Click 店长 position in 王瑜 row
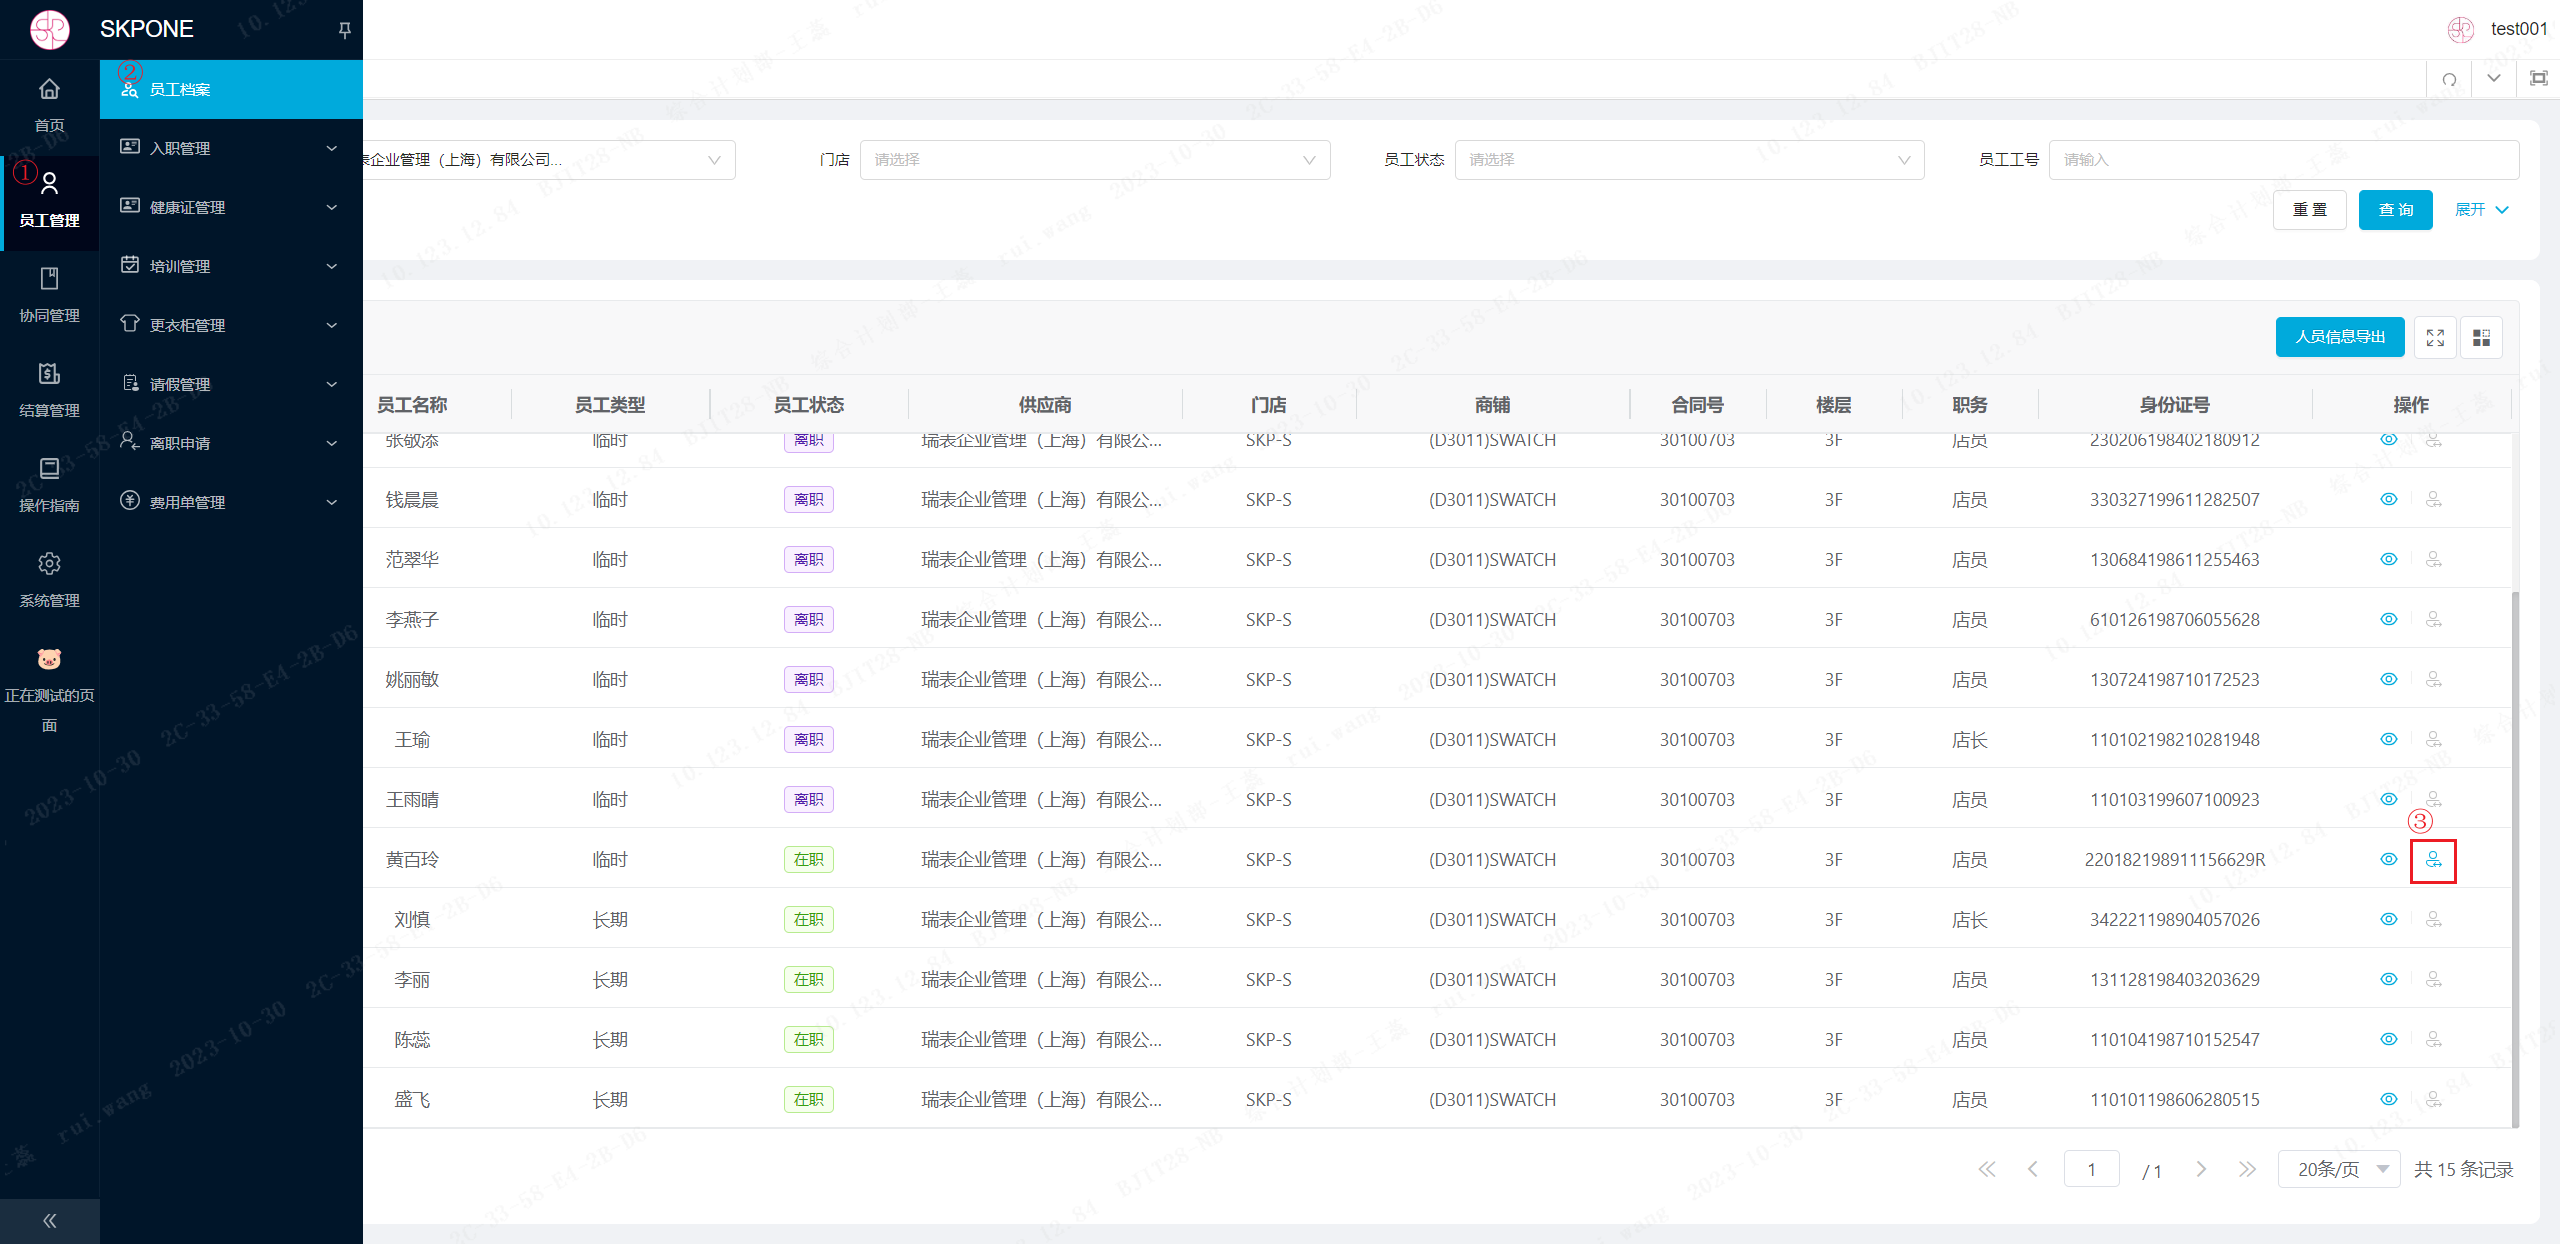 1969,740
